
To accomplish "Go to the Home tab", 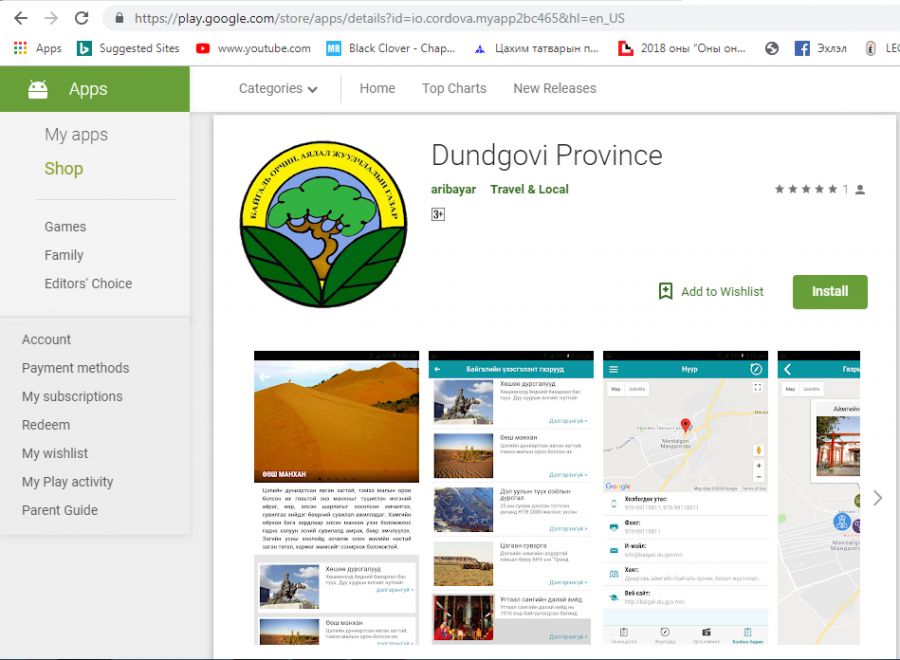I will coord(377,88).
